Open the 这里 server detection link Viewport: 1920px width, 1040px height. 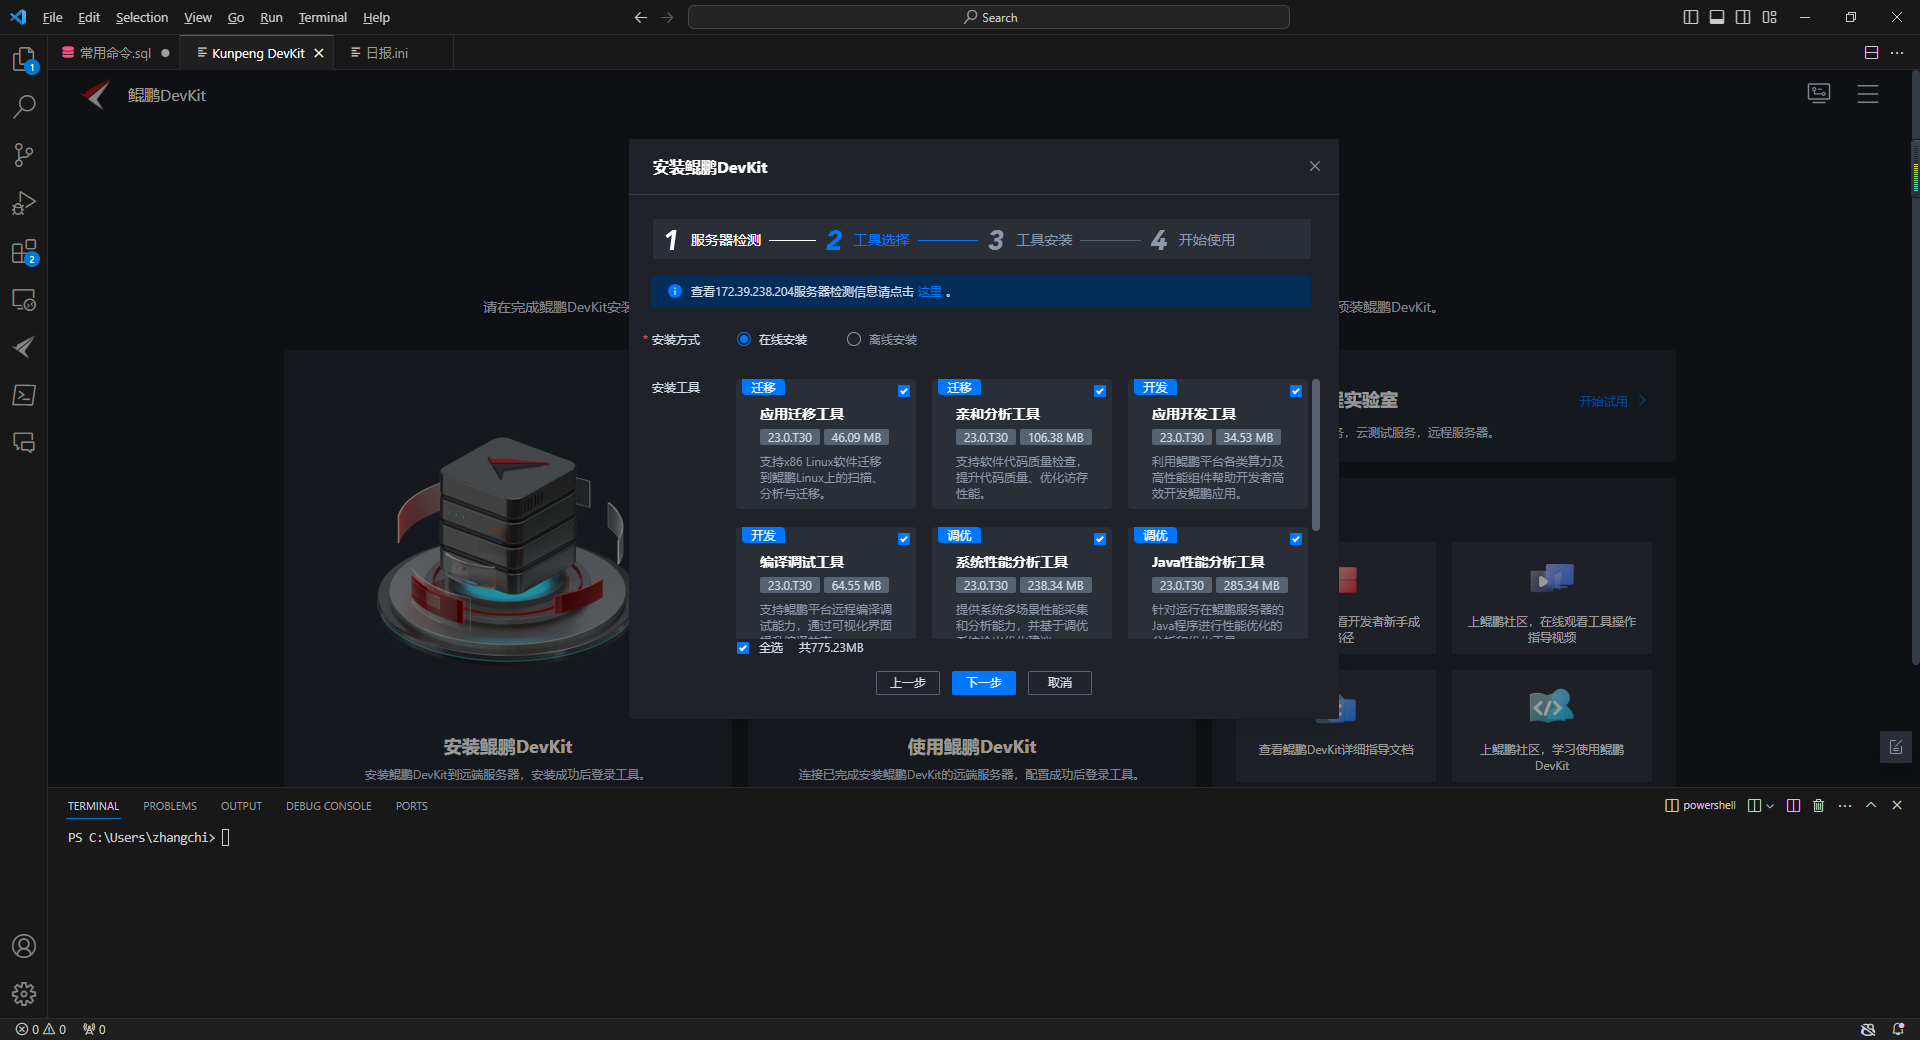click(x=929, y=291)
